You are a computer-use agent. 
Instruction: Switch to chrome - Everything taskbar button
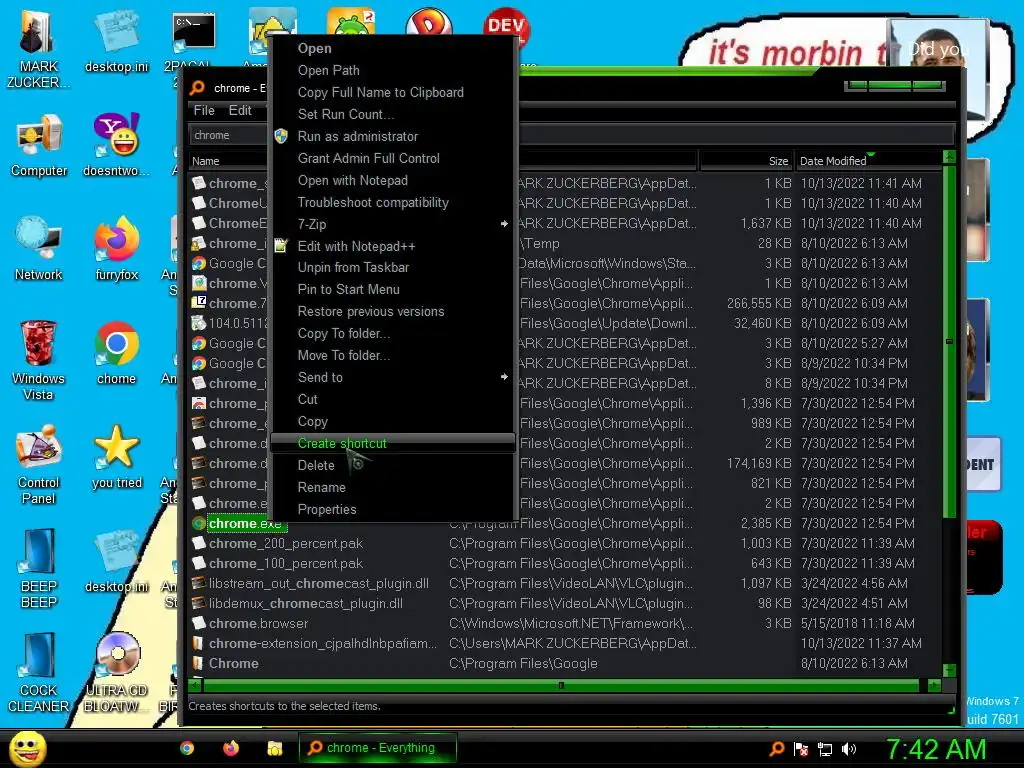click(x=377, y=748)
